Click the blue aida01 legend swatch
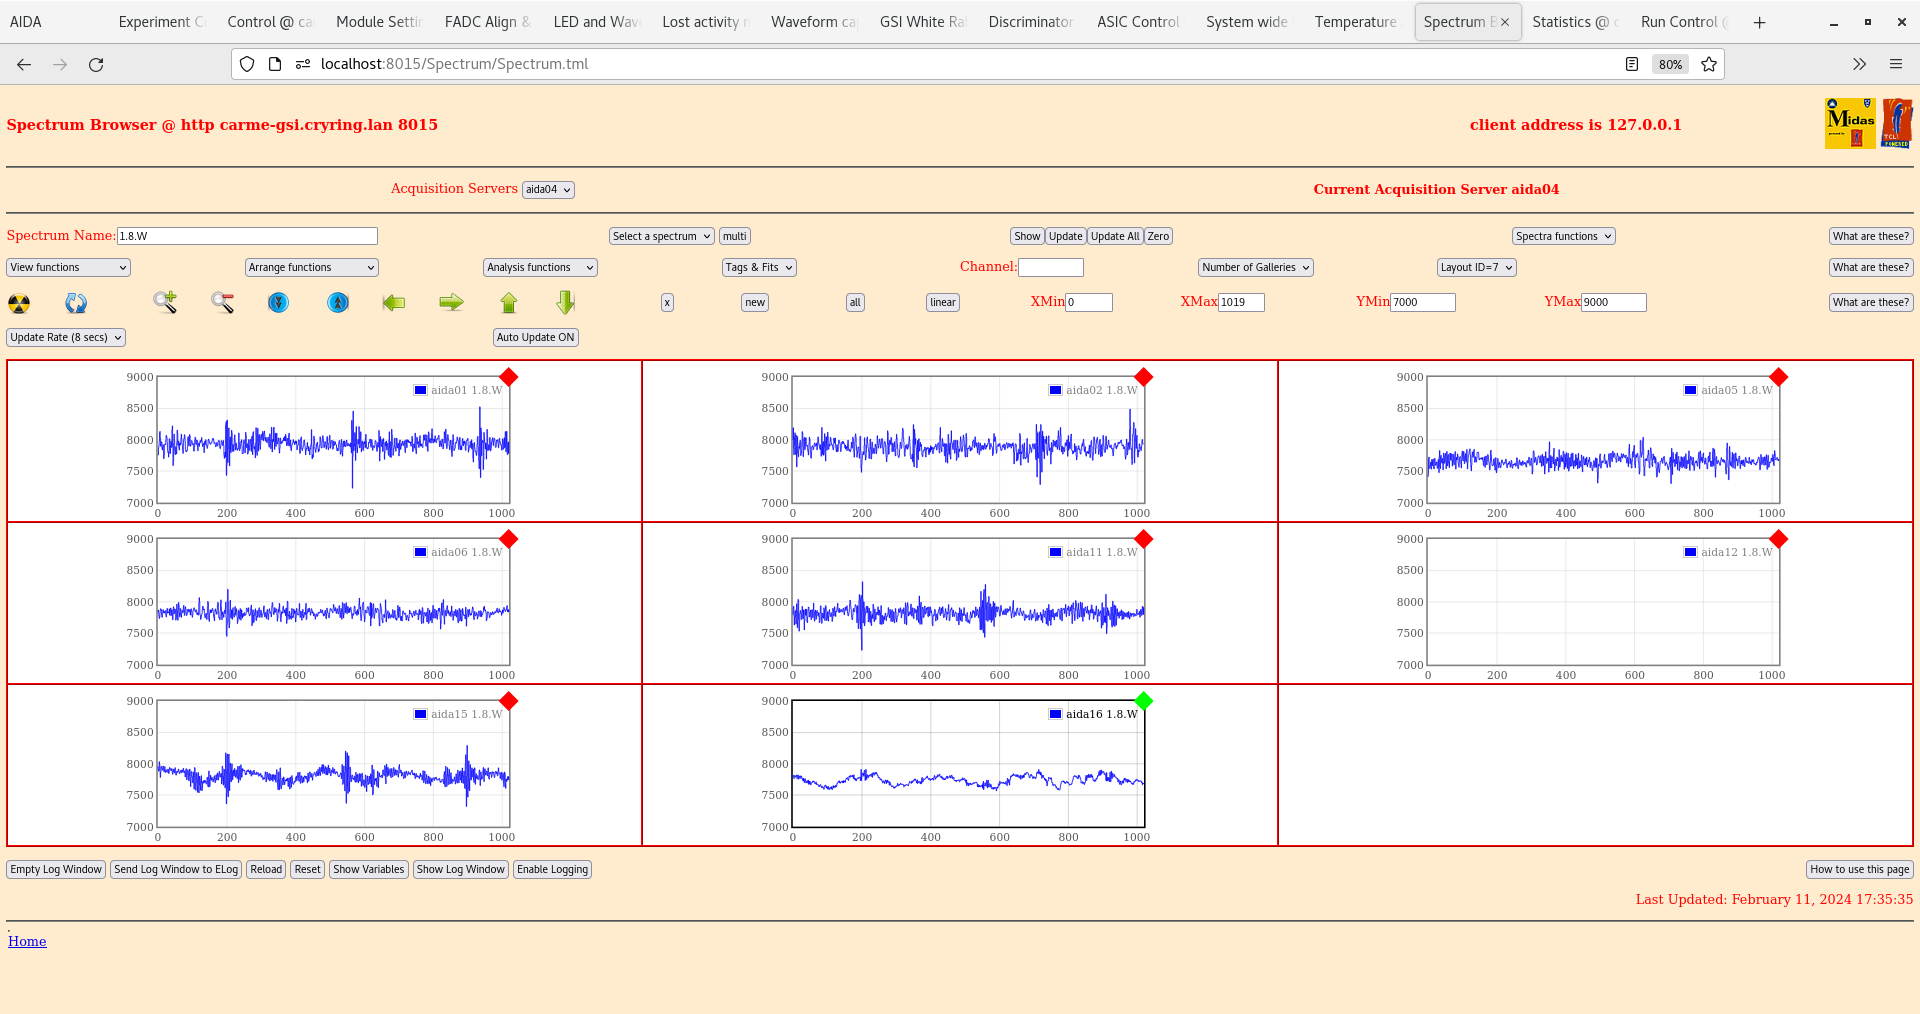 point(421,390)
